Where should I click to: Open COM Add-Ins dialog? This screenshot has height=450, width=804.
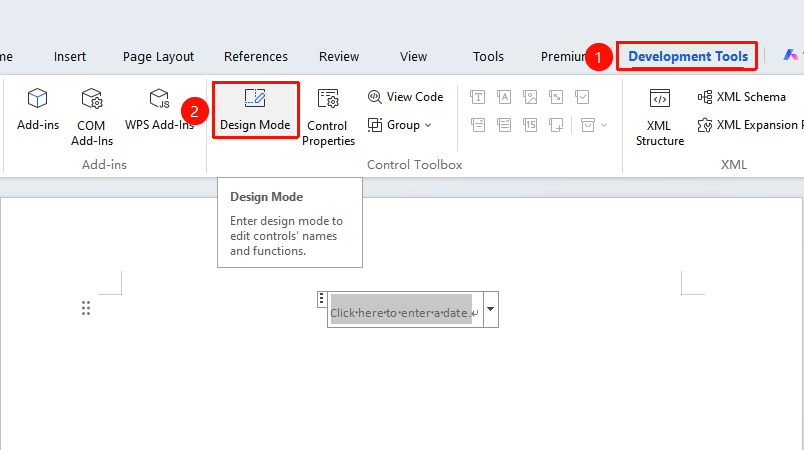92,117
